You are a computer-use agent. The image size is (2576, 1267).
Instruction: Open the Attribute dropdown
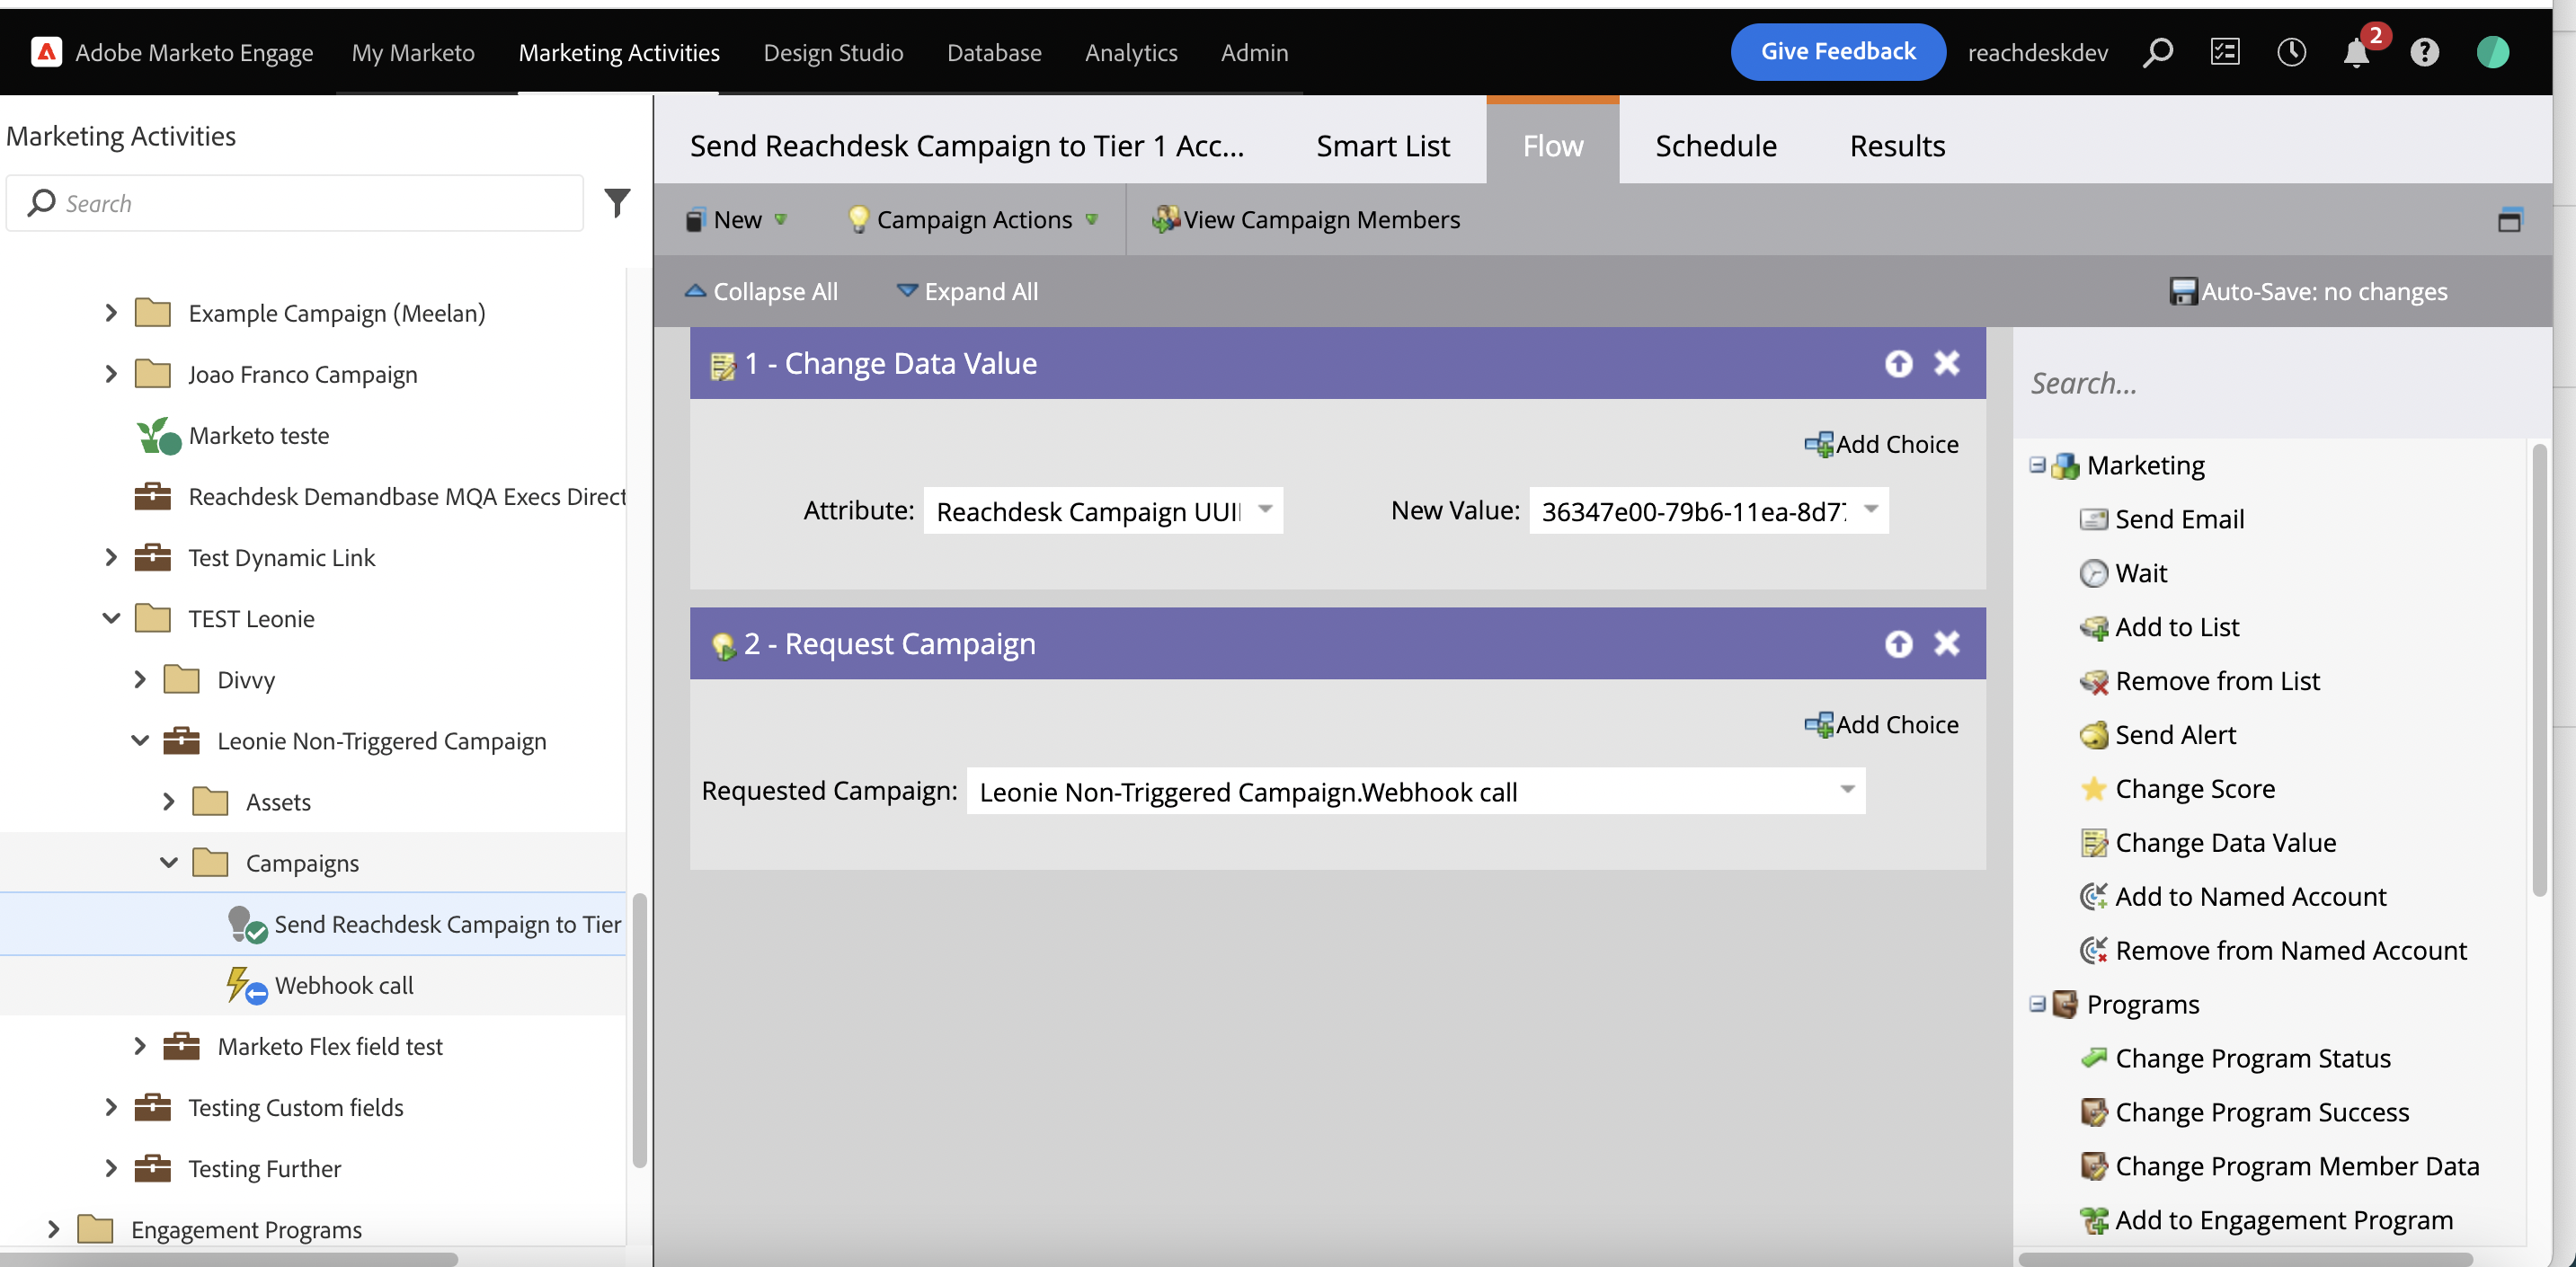(1265, 509)
